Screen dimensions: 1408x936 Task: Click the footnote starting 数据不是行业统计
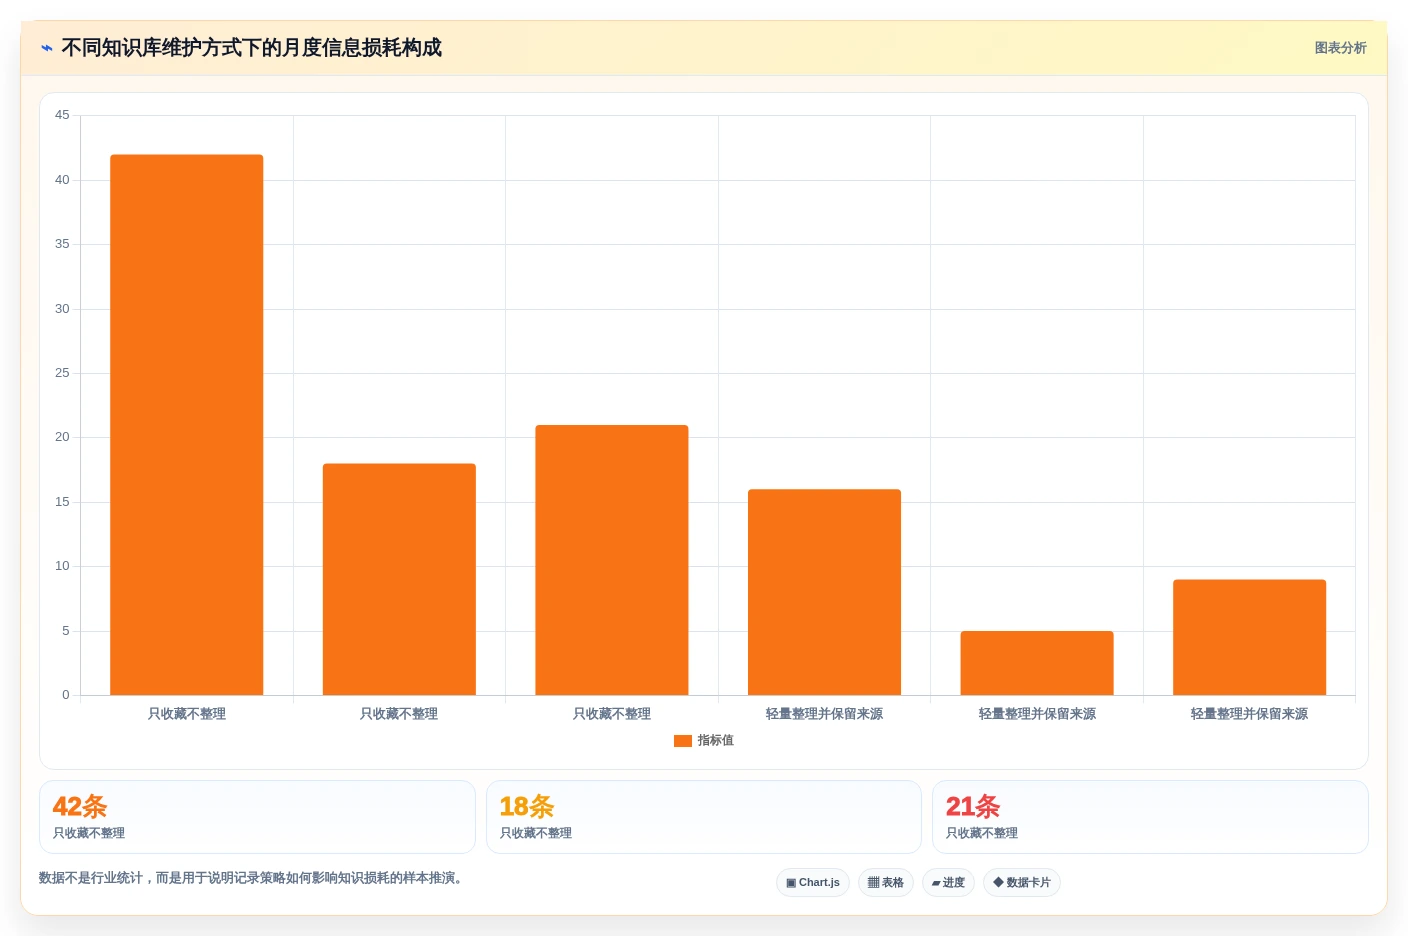click(x=251, y=878)
